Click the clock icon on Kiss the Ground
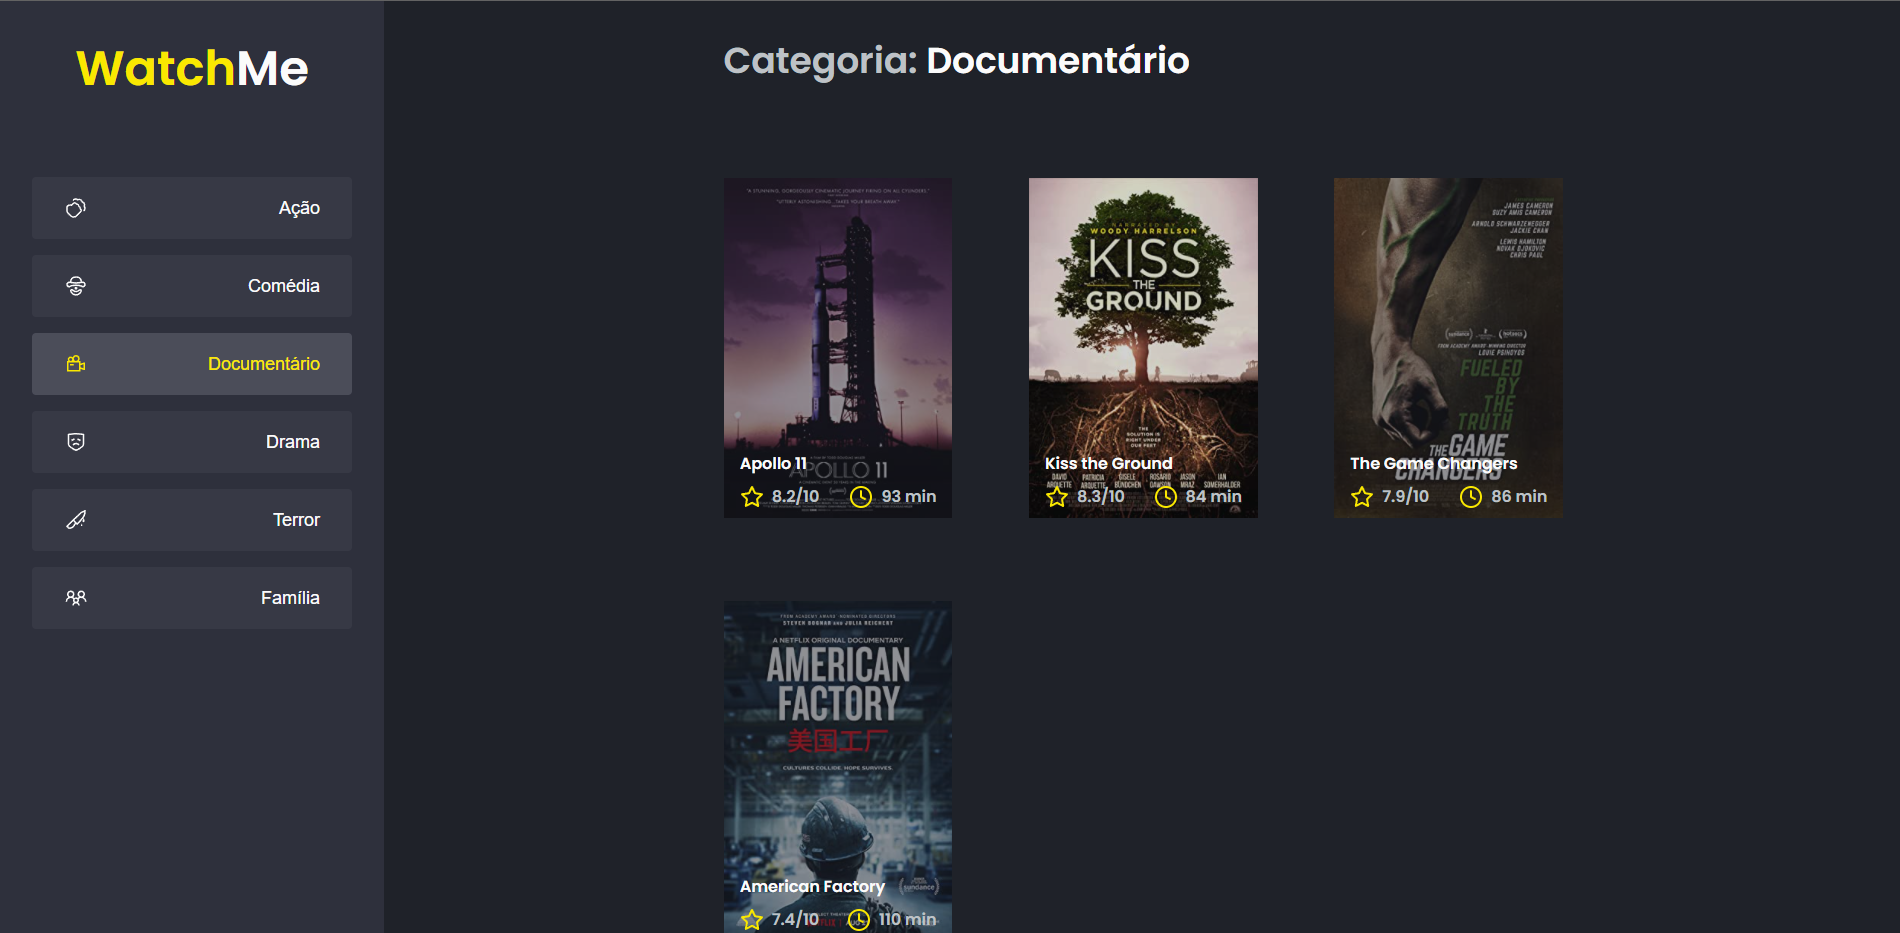The height and width of the screenshot is (933, 1900). click(1166, 497)
